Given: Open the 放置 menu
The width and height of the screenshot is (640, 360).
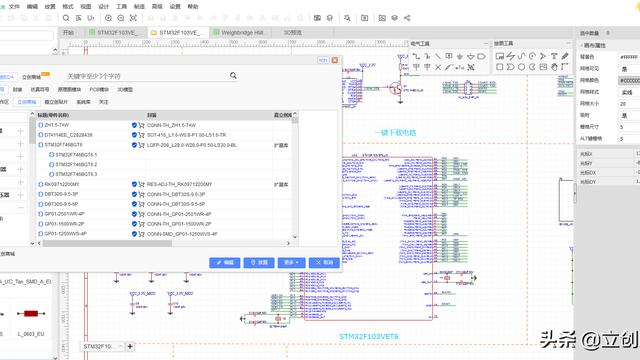Looking at the screenshot, I should [50, 7].
